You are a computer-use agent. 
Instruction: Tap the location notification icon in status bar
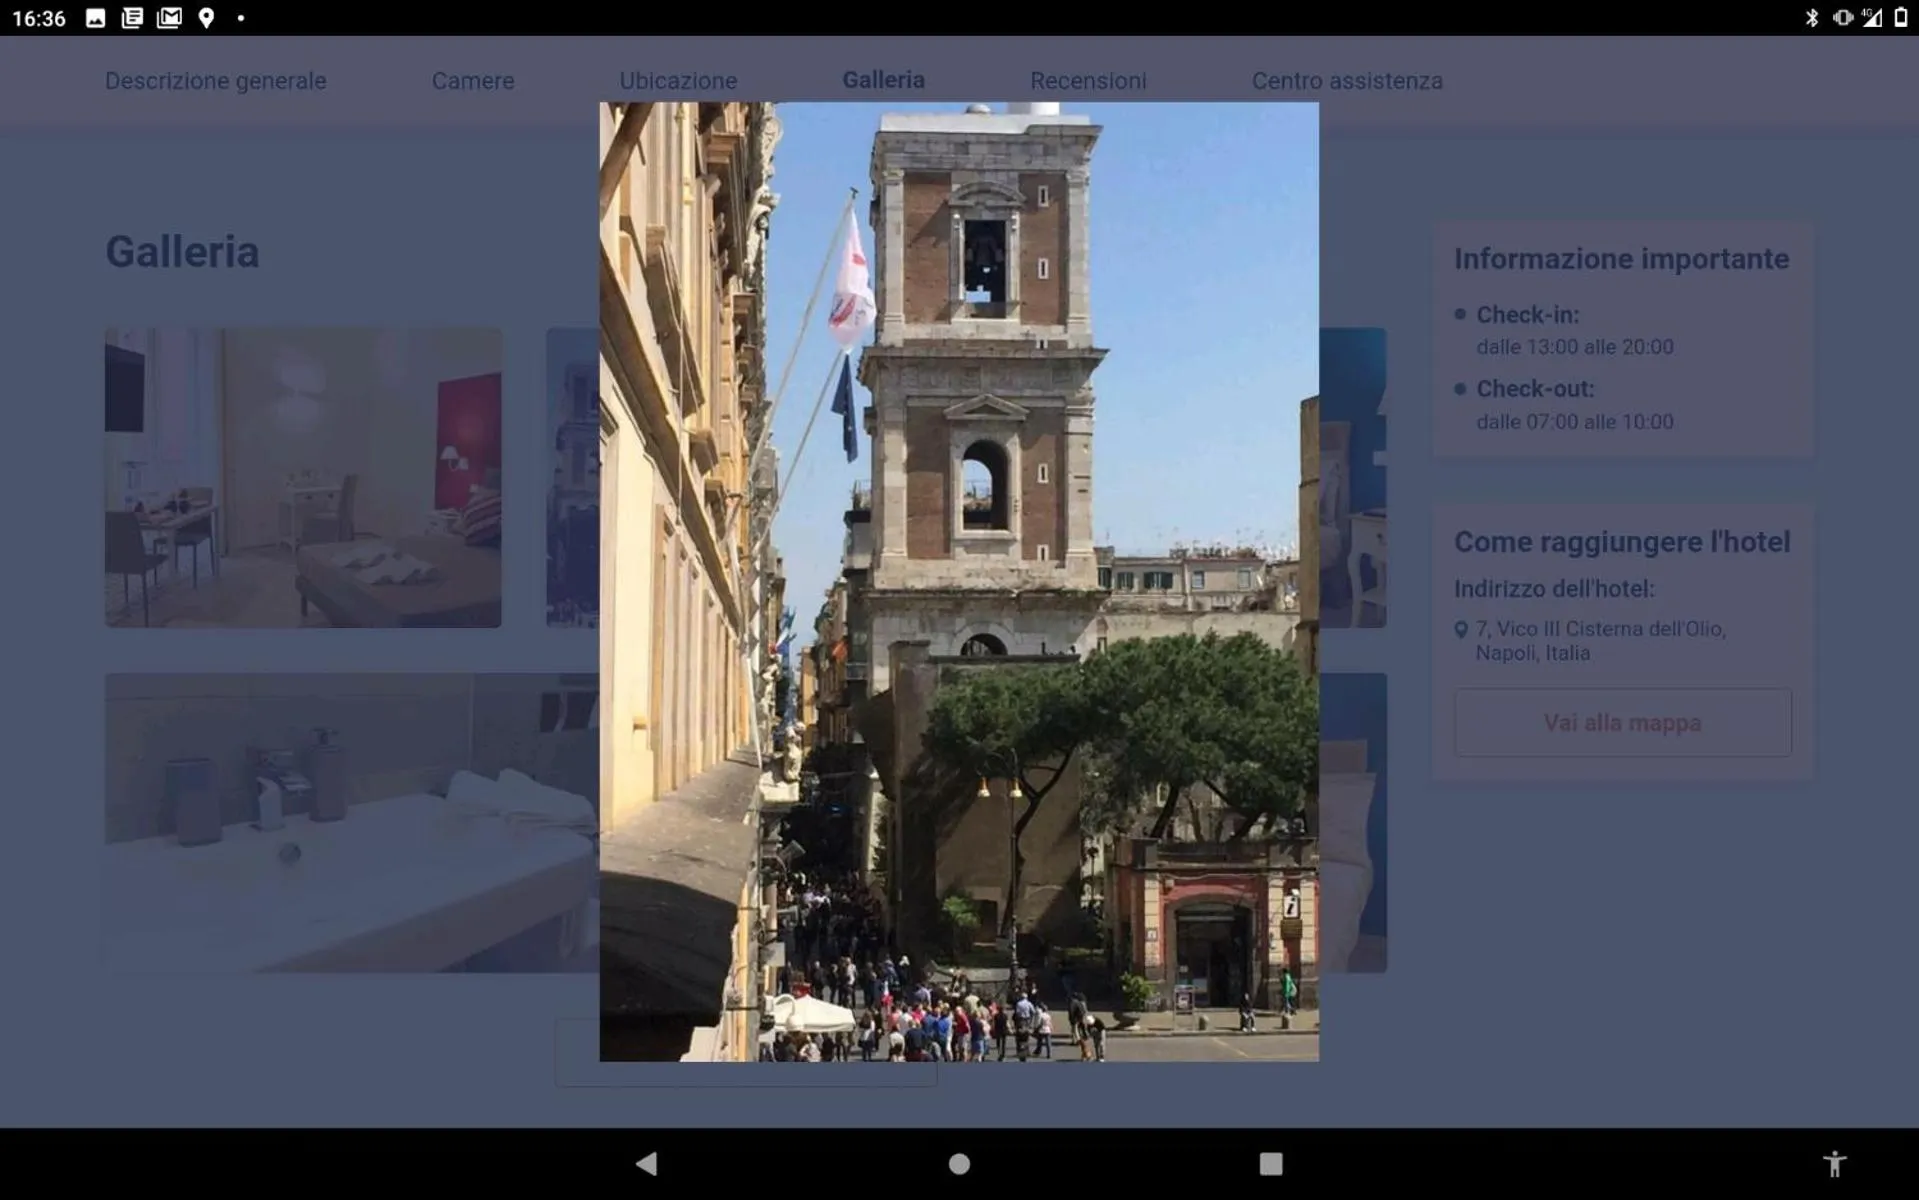[206, 18]
